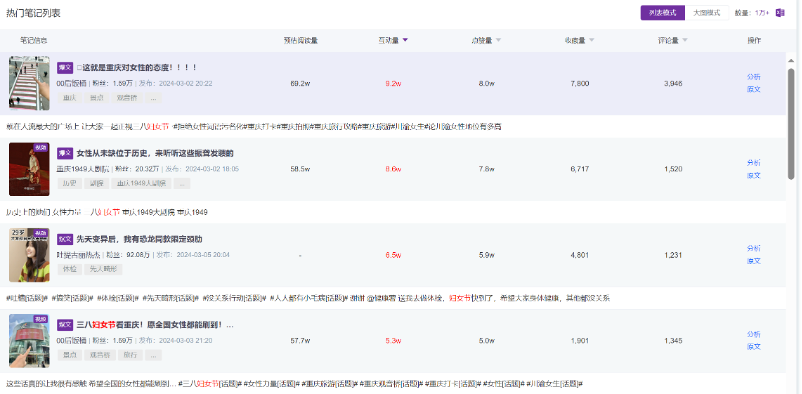This screenshot has width=802, height=394.
Task: Open thumbnail of 女性从未缺位于历史 note
Action: (x=29, y=169)
